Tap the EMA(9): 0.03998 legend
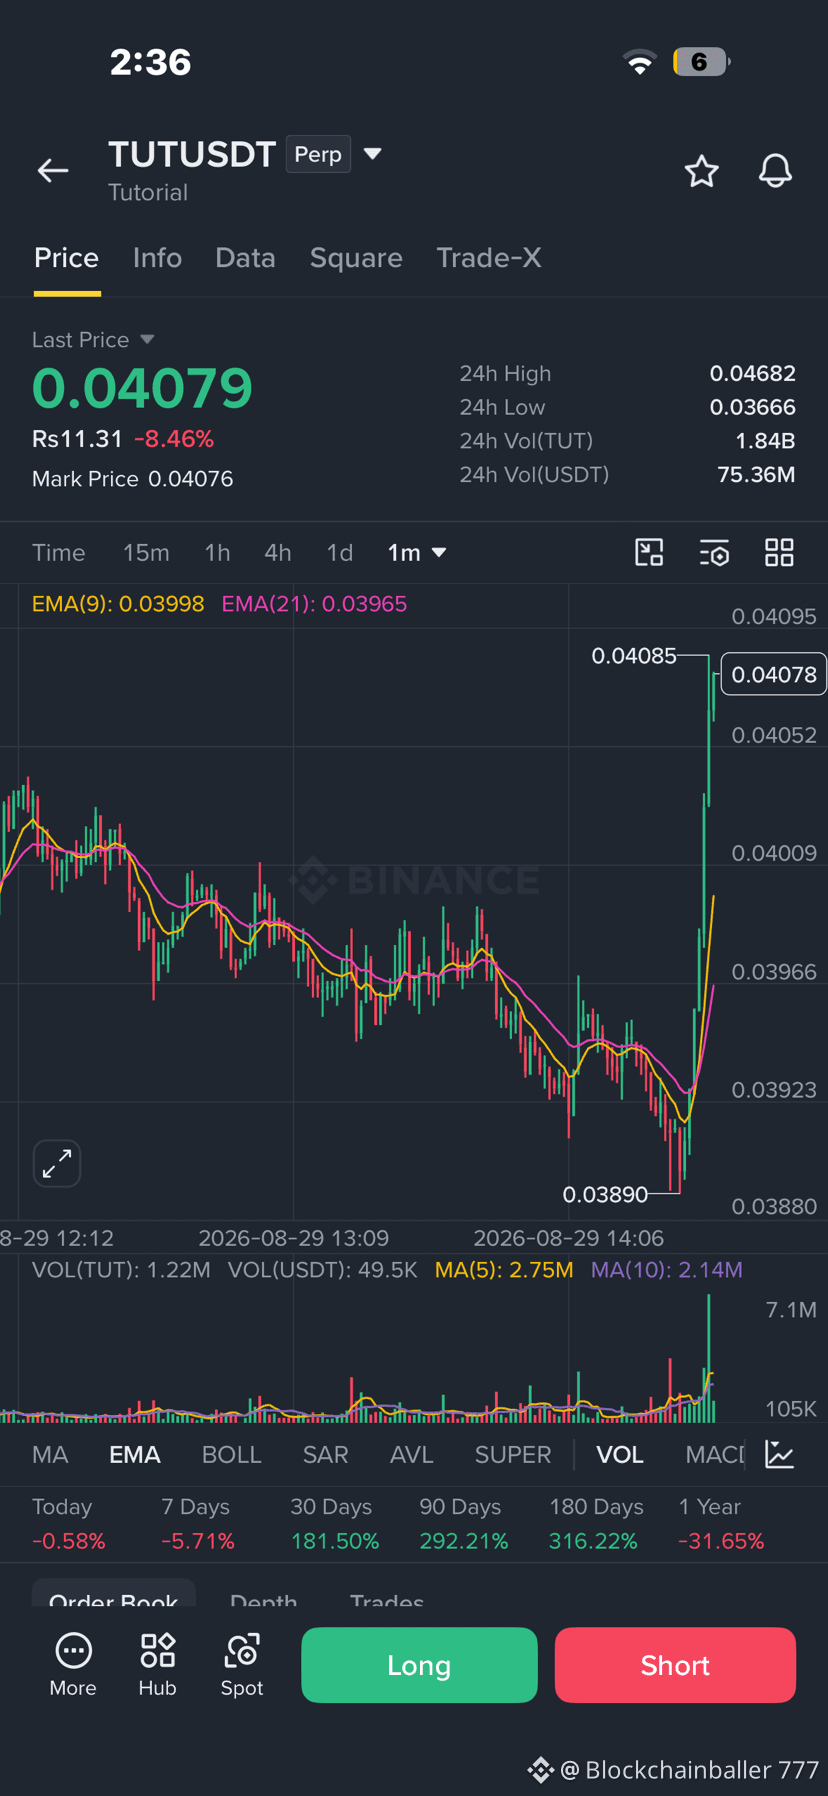Image resolution: width=828 pixels, height=1796 pixels. [118, 604]
